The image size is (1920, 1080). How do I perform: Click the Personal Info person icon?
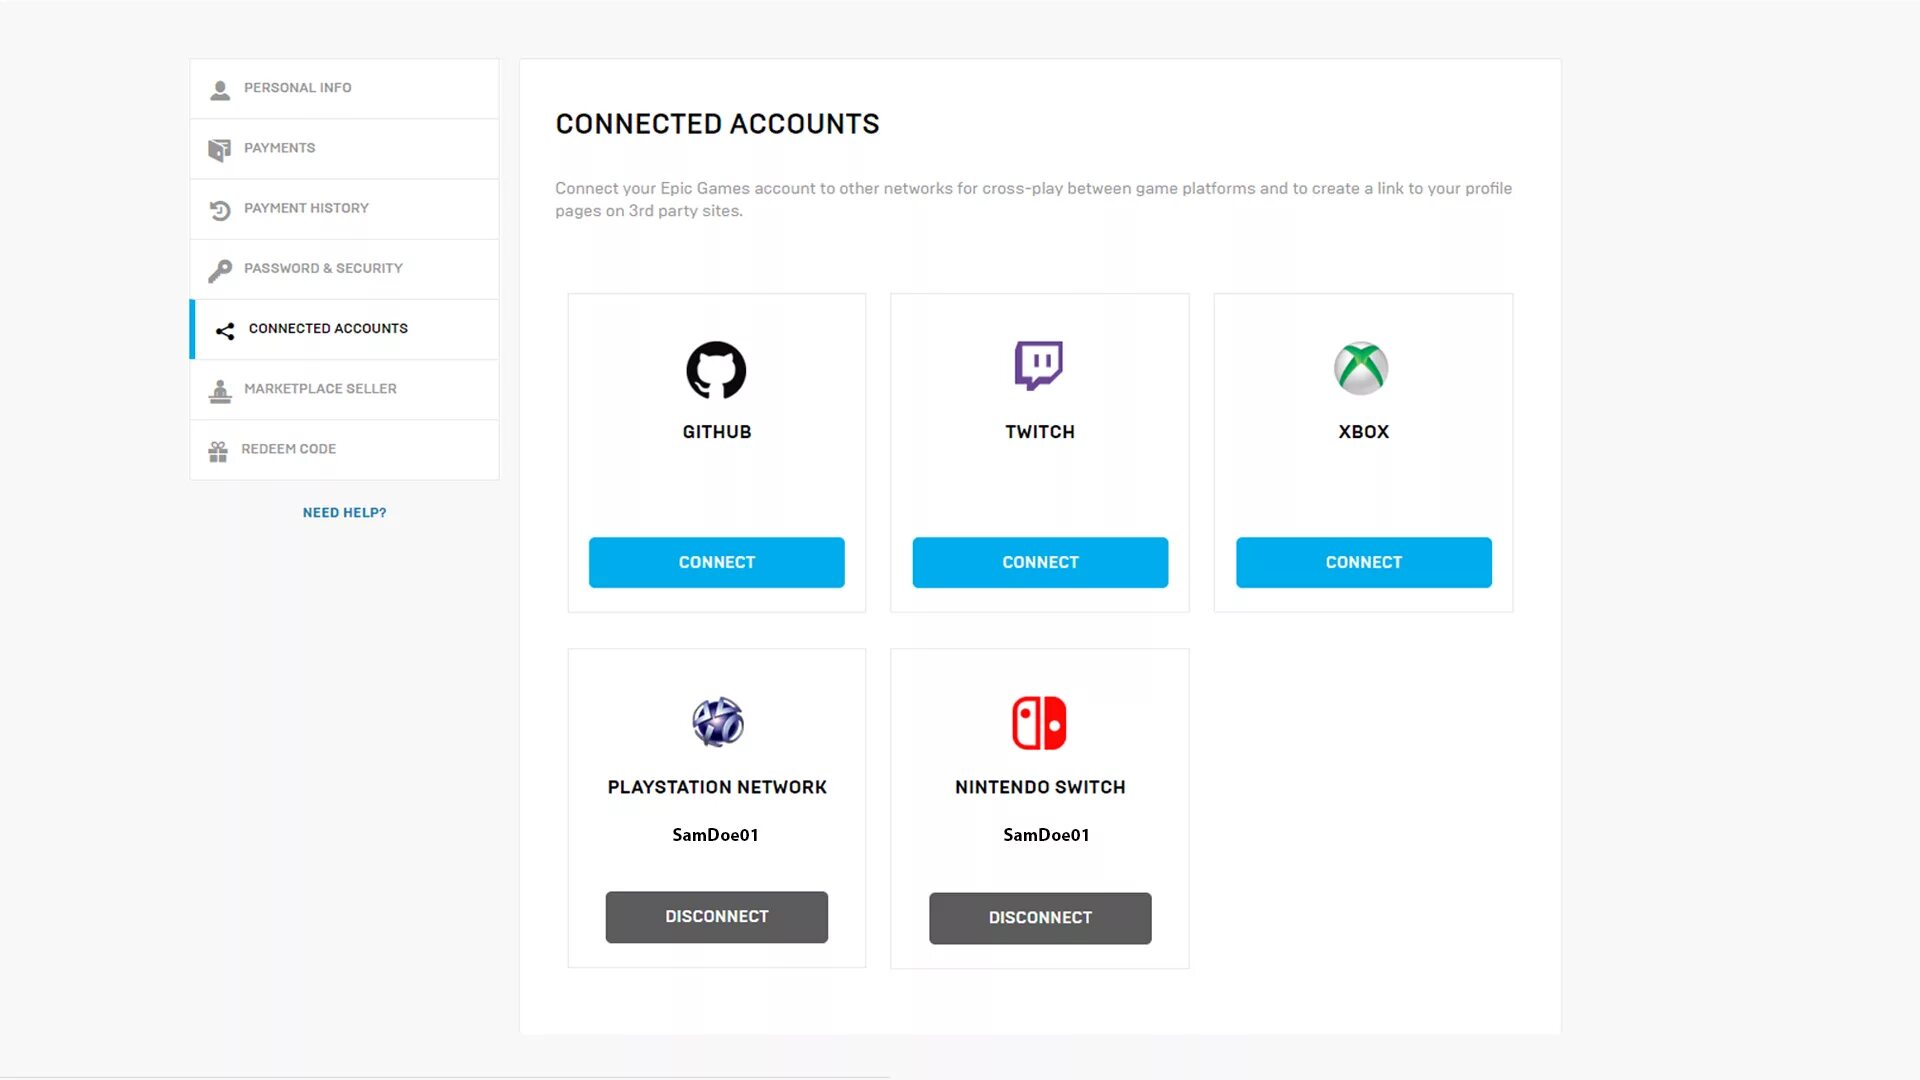tap(220, 90)
